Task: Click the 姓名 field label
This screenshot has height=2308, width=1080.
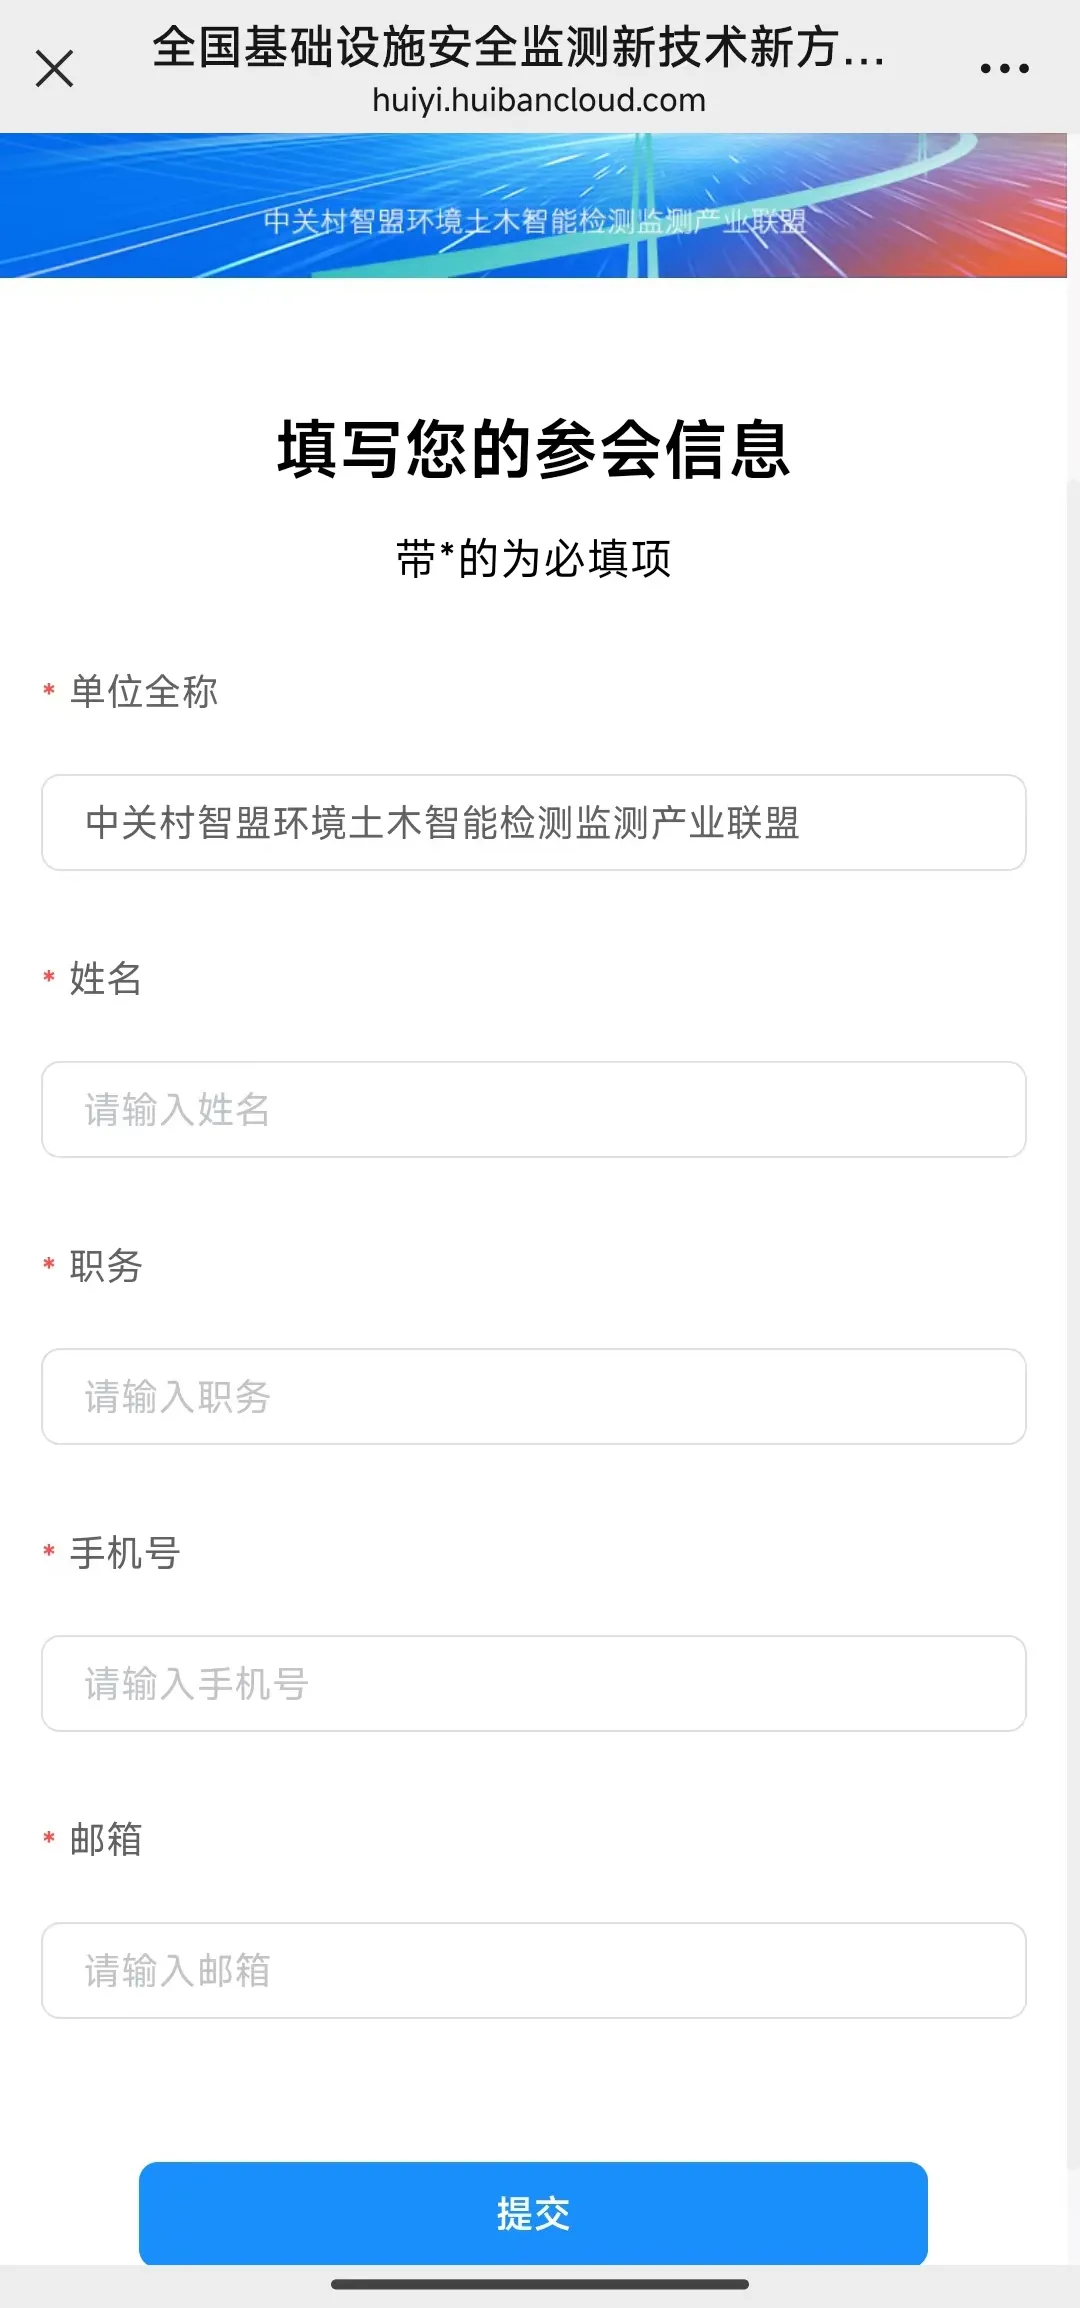Action: coord(106,978)
